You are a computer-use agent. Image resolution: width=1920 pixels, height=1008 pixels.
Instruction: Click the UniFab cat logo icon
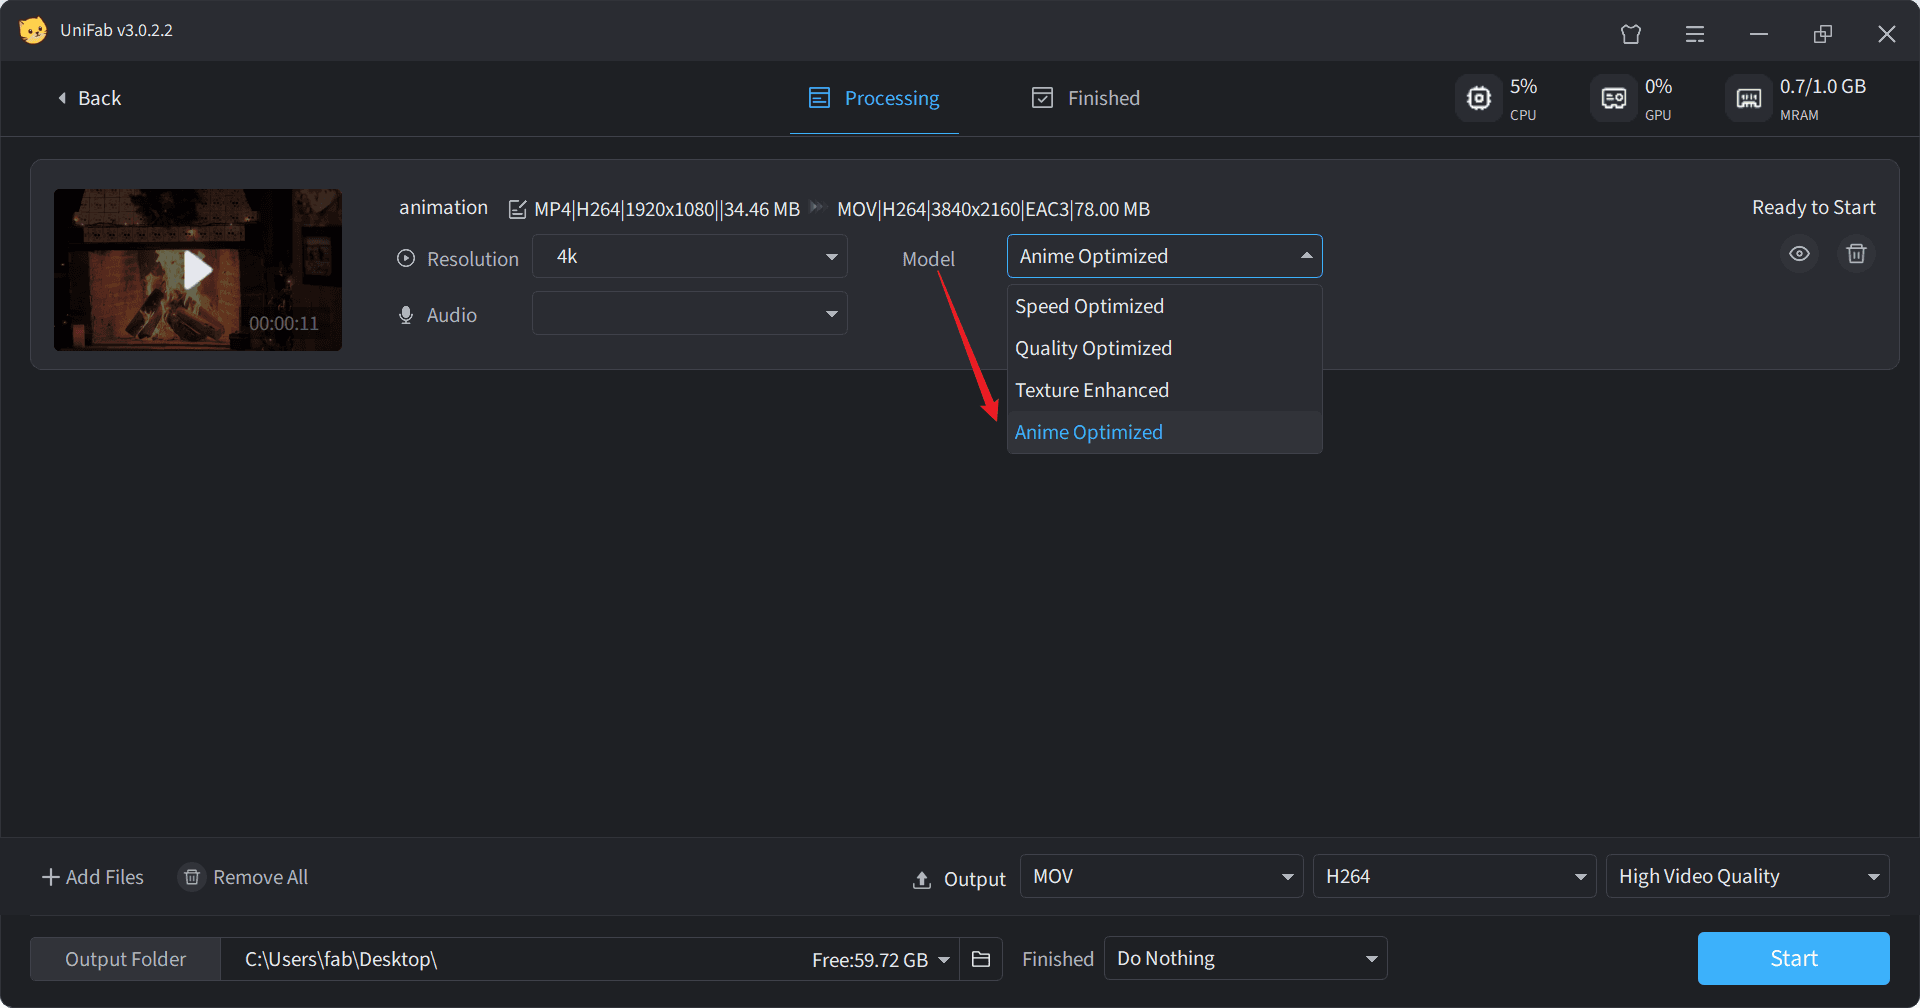pos(33,30)
